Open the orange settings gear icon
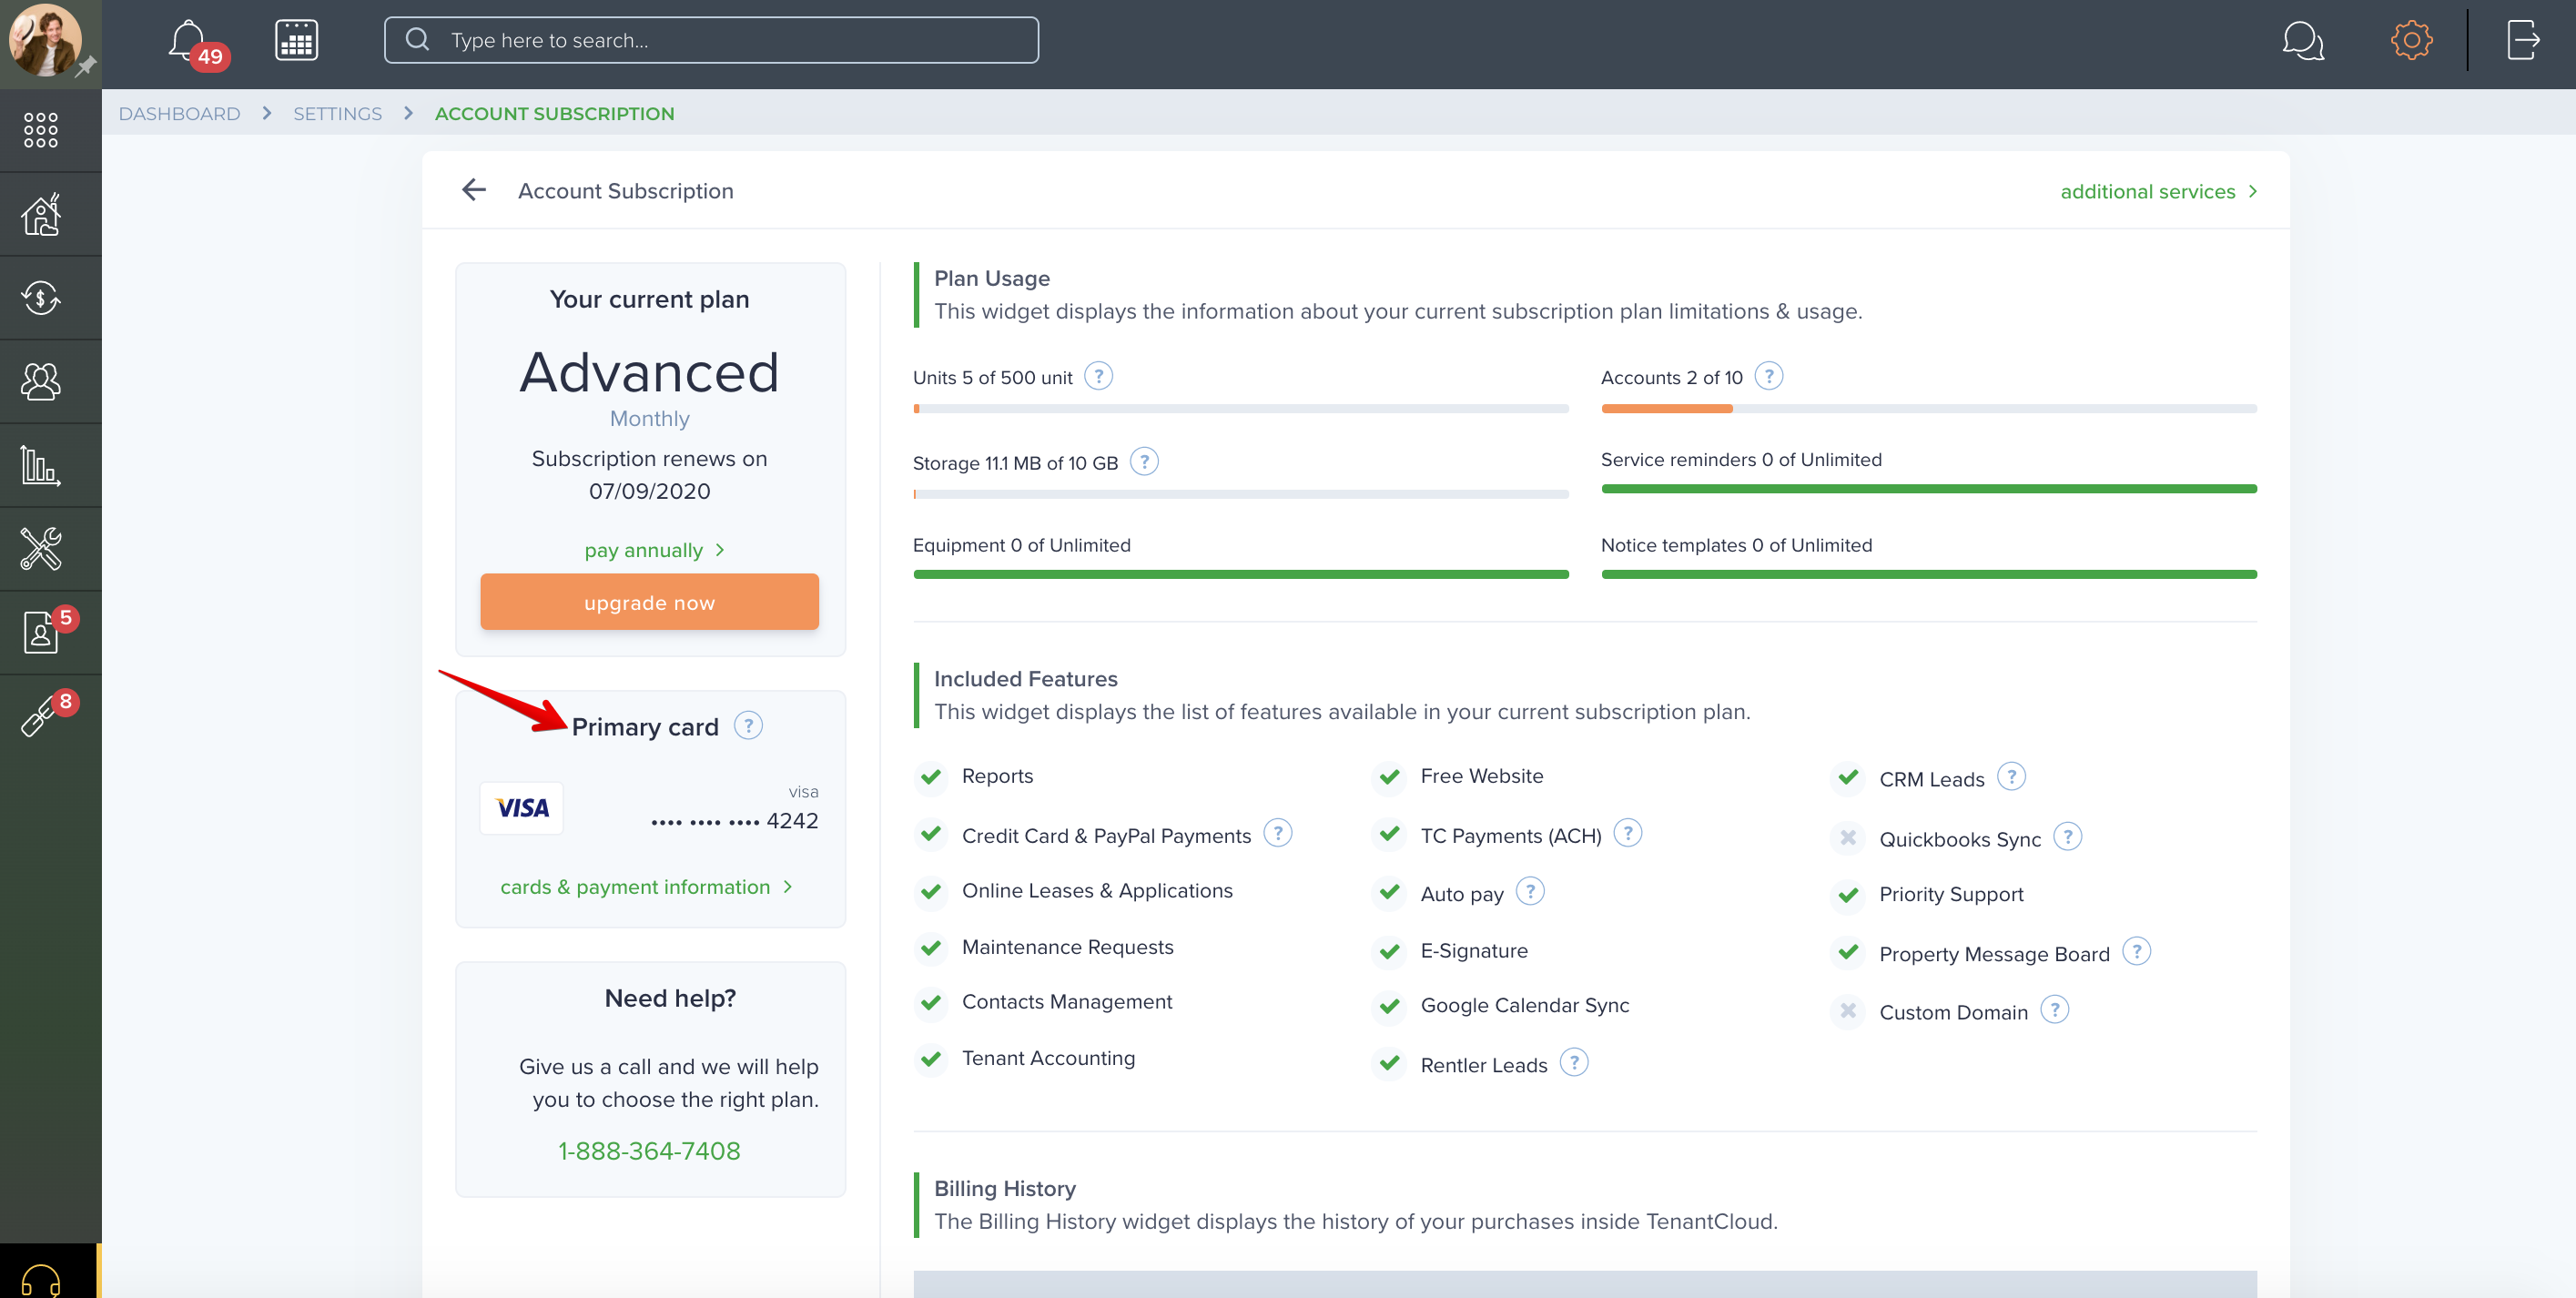Screen dimensions: 2576x1298 pos(2410,41)
